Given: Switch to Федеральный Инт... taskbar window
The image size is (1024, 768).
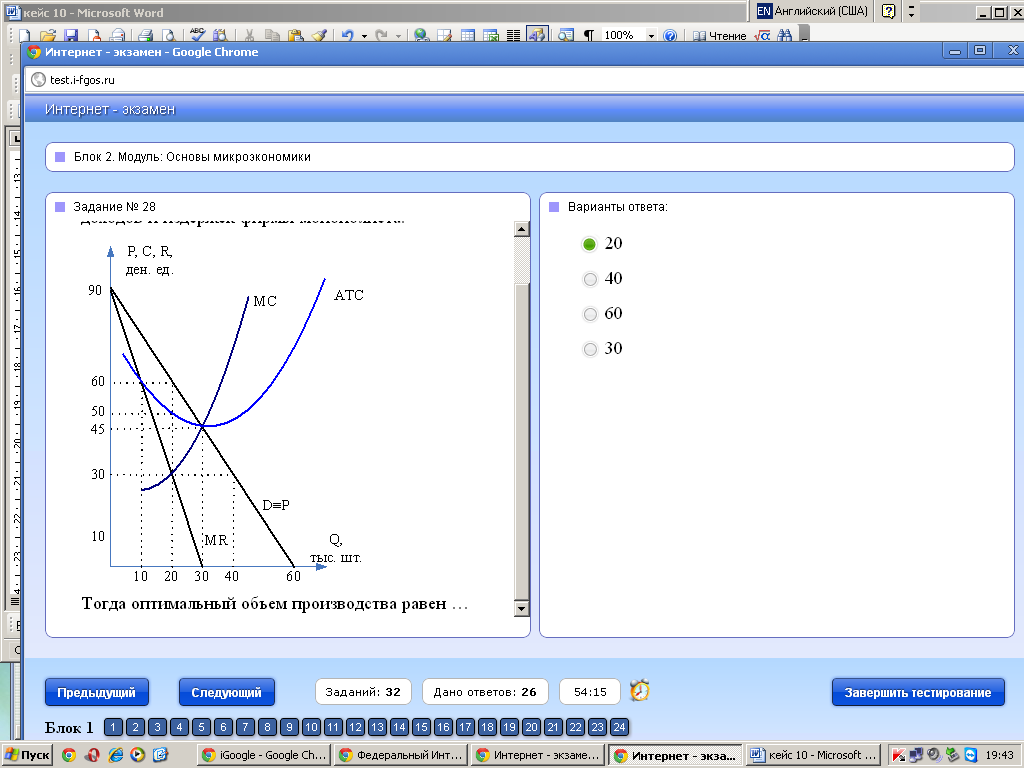Looking at the screenshot, I should 401,755.
